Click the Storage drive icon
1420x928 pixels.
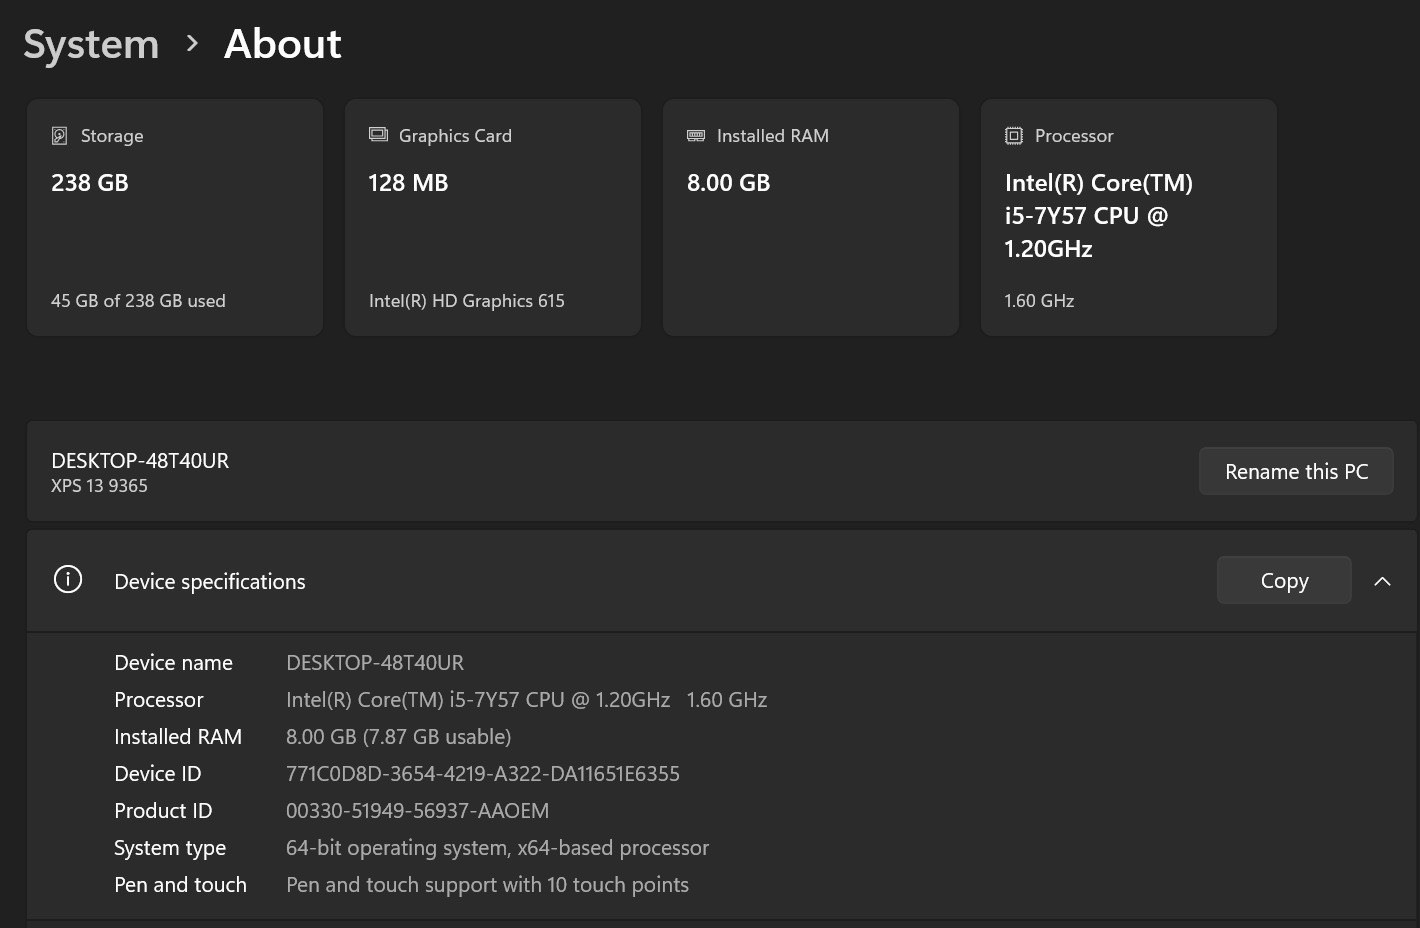60,135
